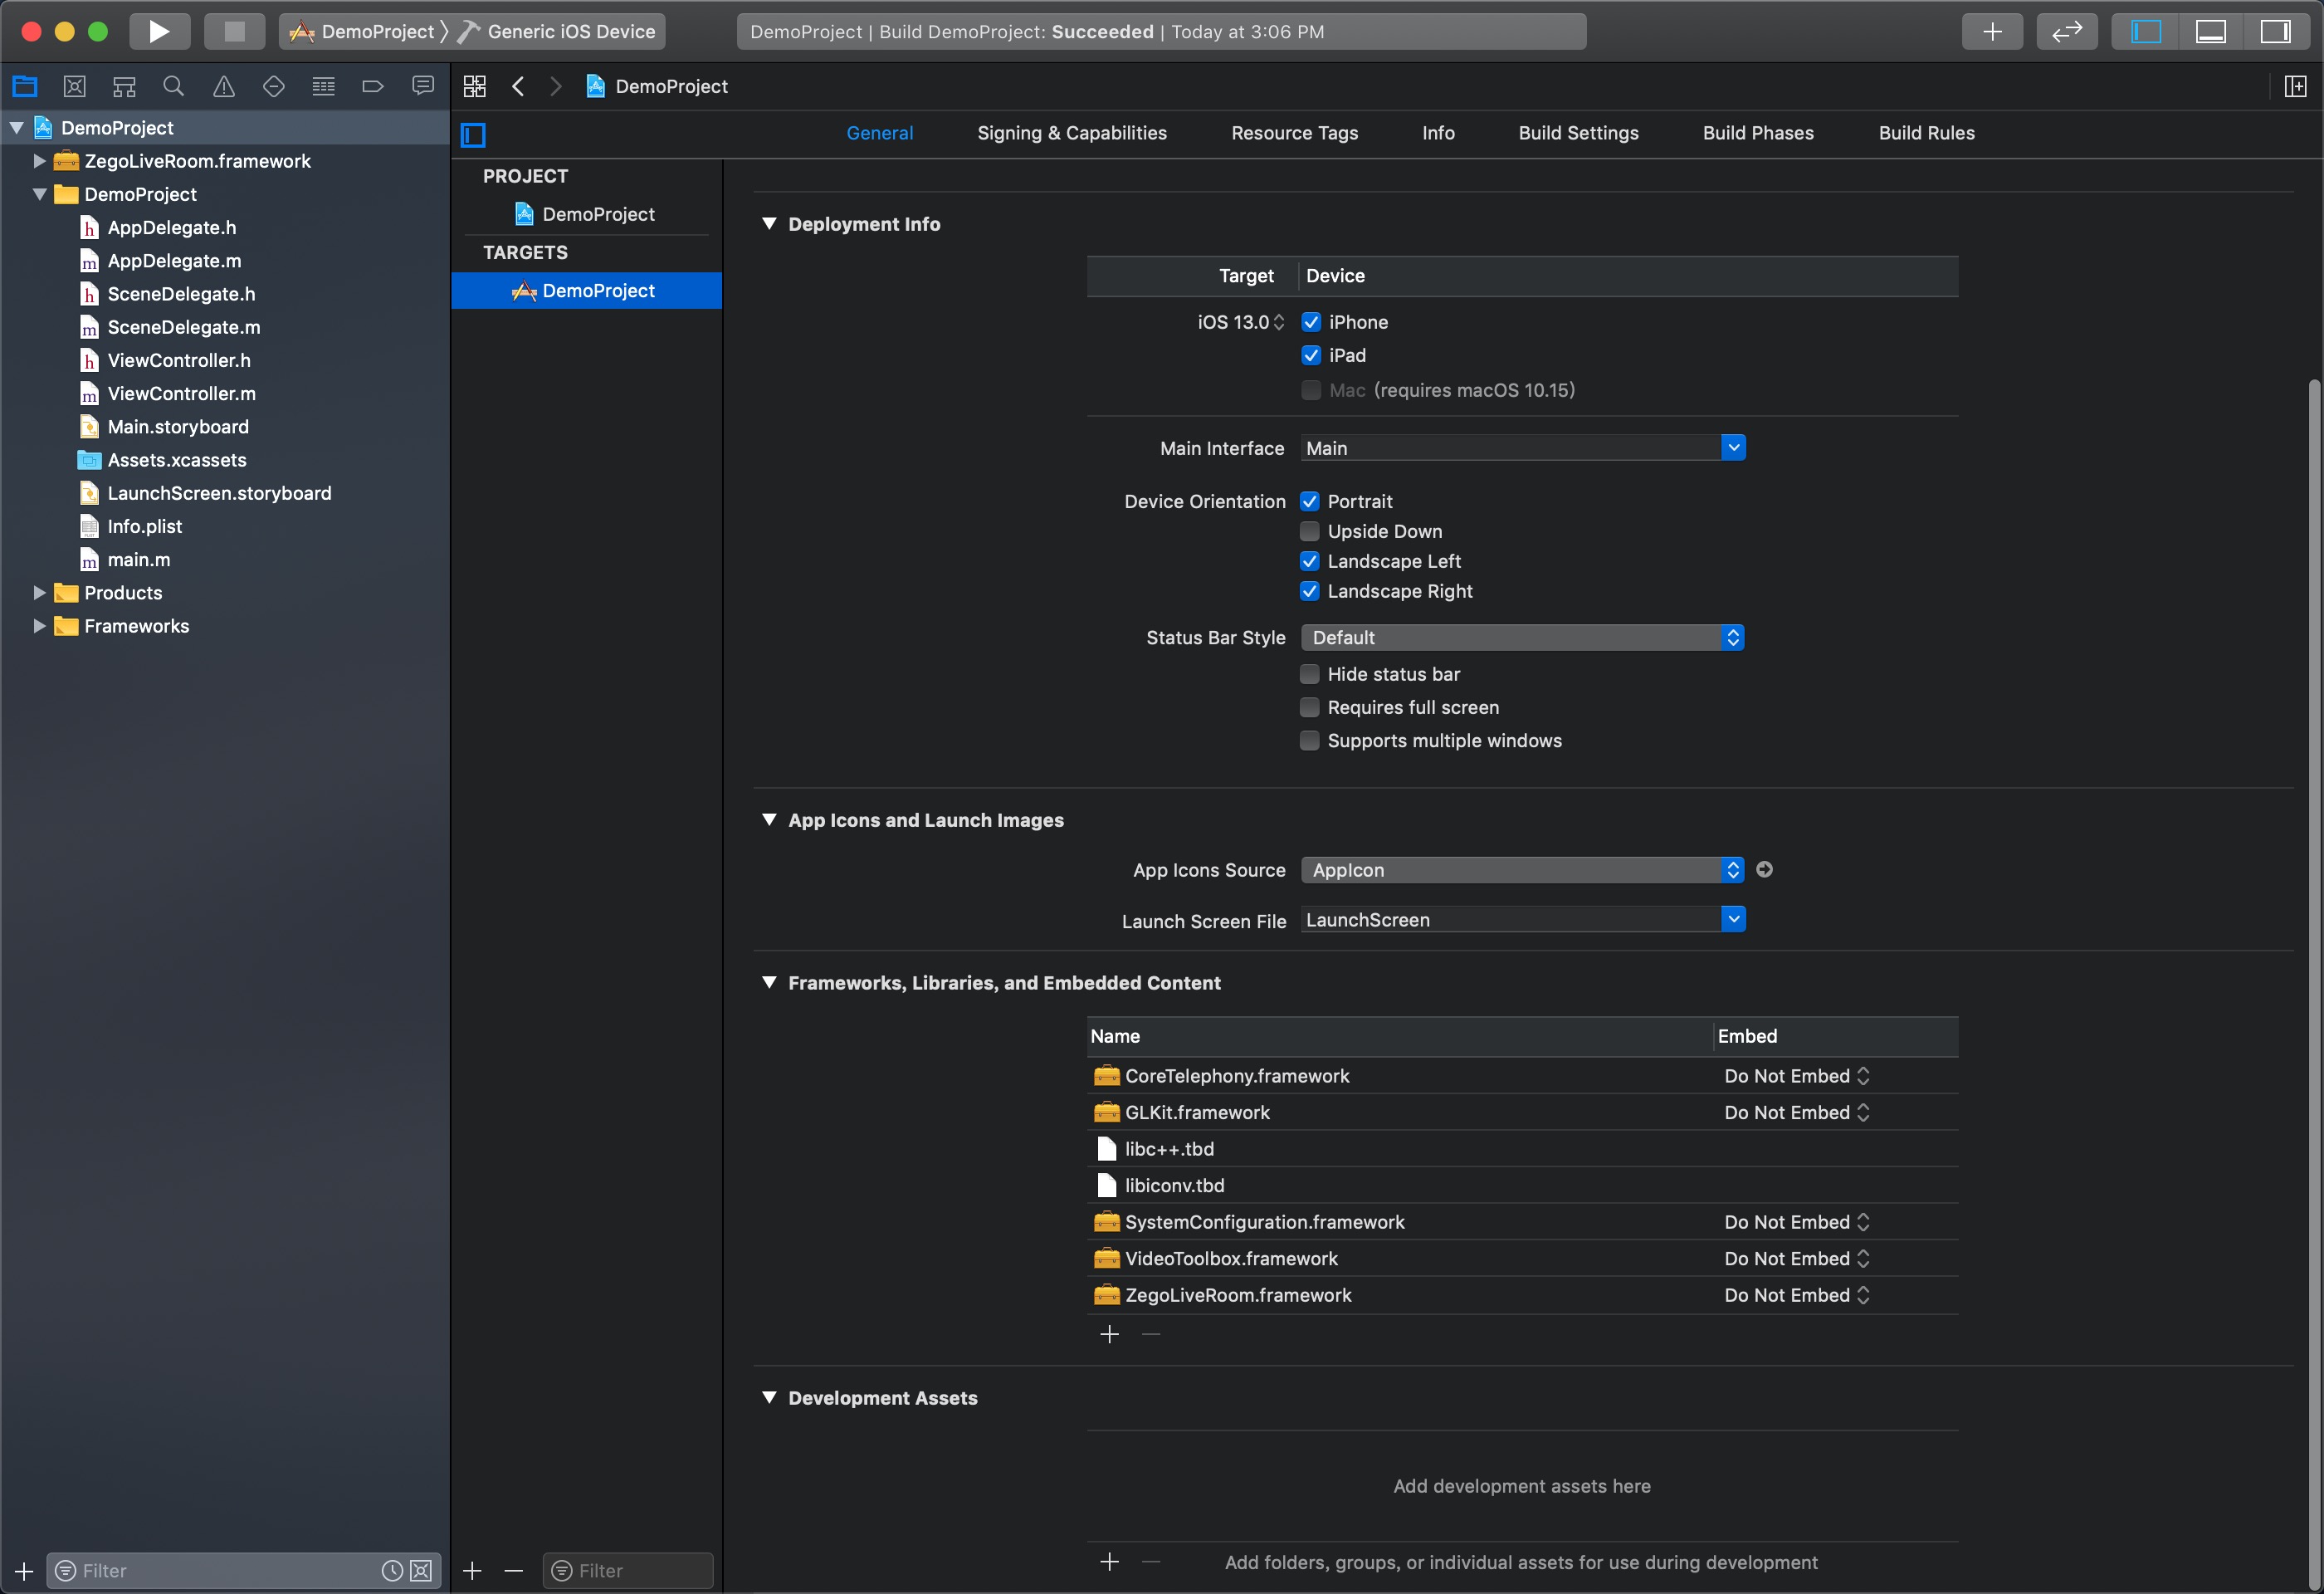Viewport: 2324px width, 1594px height.
Task: Disable Portrait orientation
Action: coord(1309,501)
